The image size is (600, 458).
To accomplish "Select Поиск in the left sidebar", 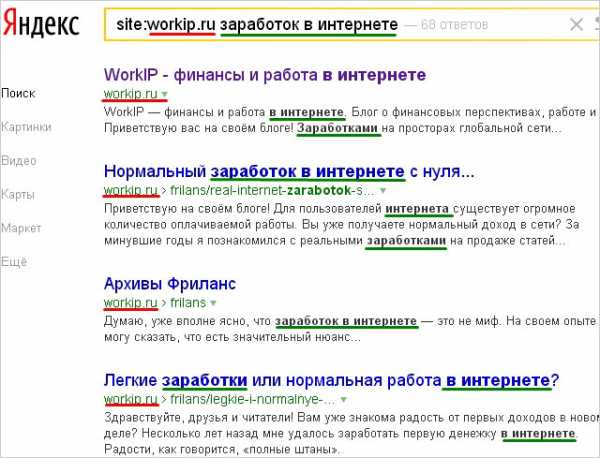I will coord(18,92).
